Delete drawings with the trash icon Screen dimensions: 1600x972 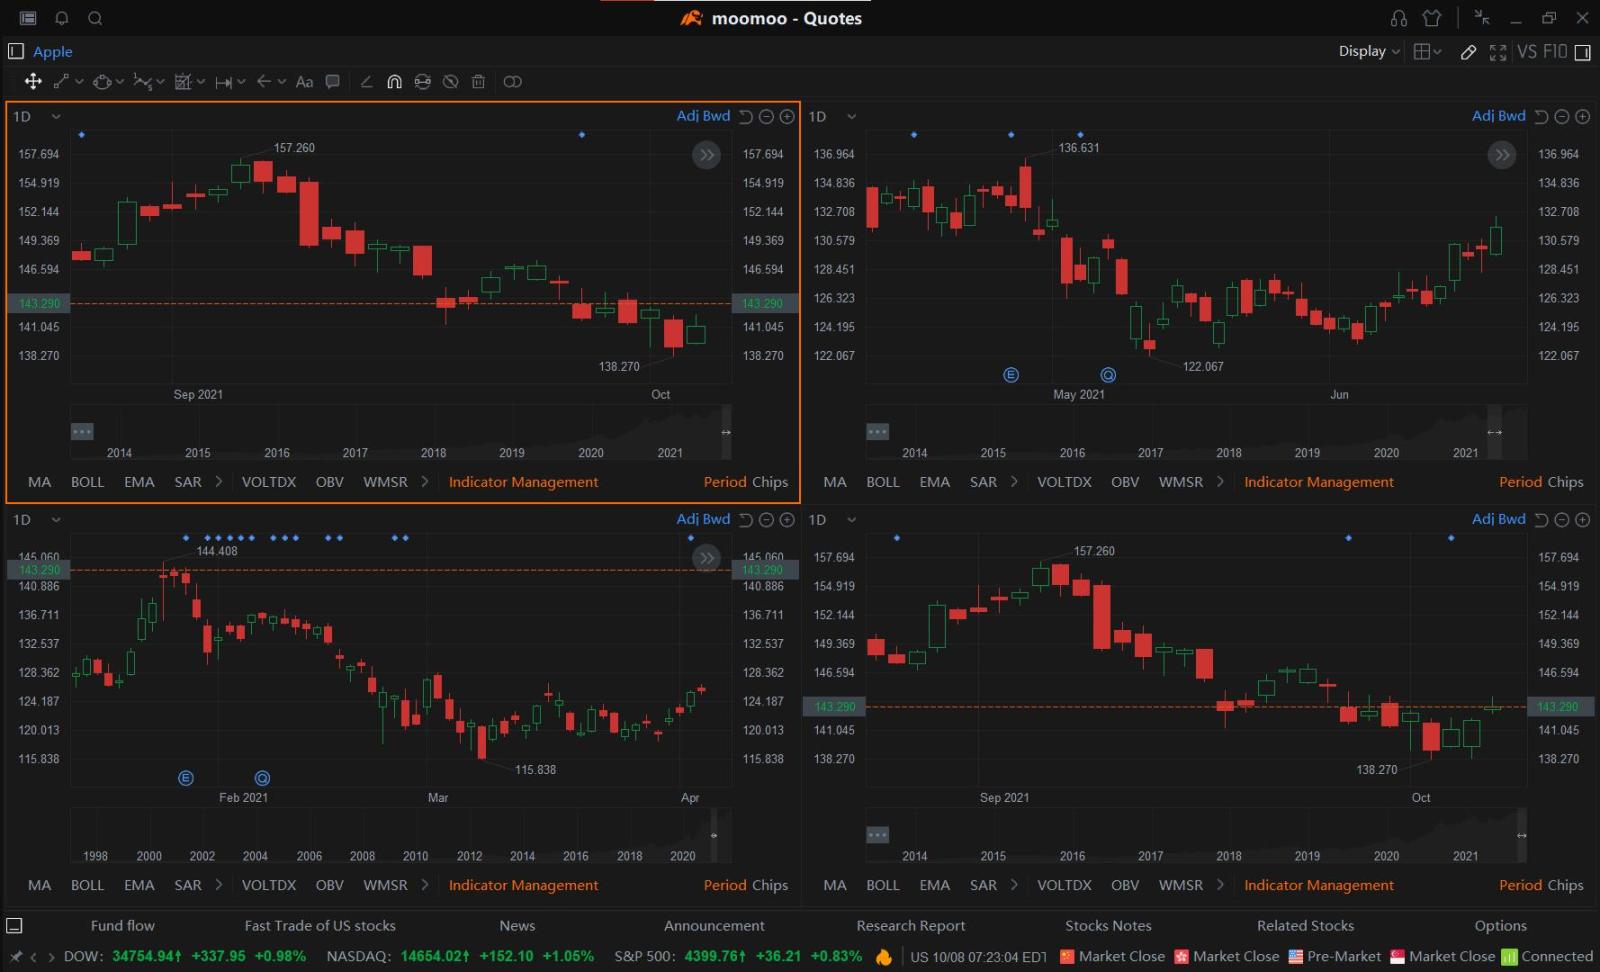[x=478, y=82]
